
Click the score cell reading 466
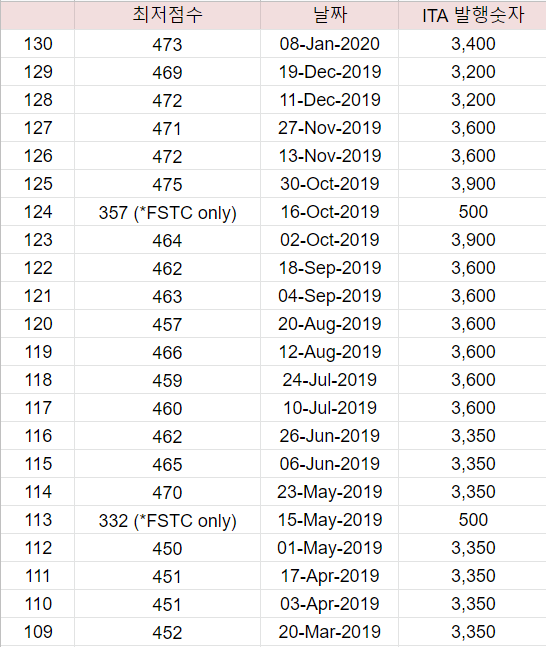(167, 352)
